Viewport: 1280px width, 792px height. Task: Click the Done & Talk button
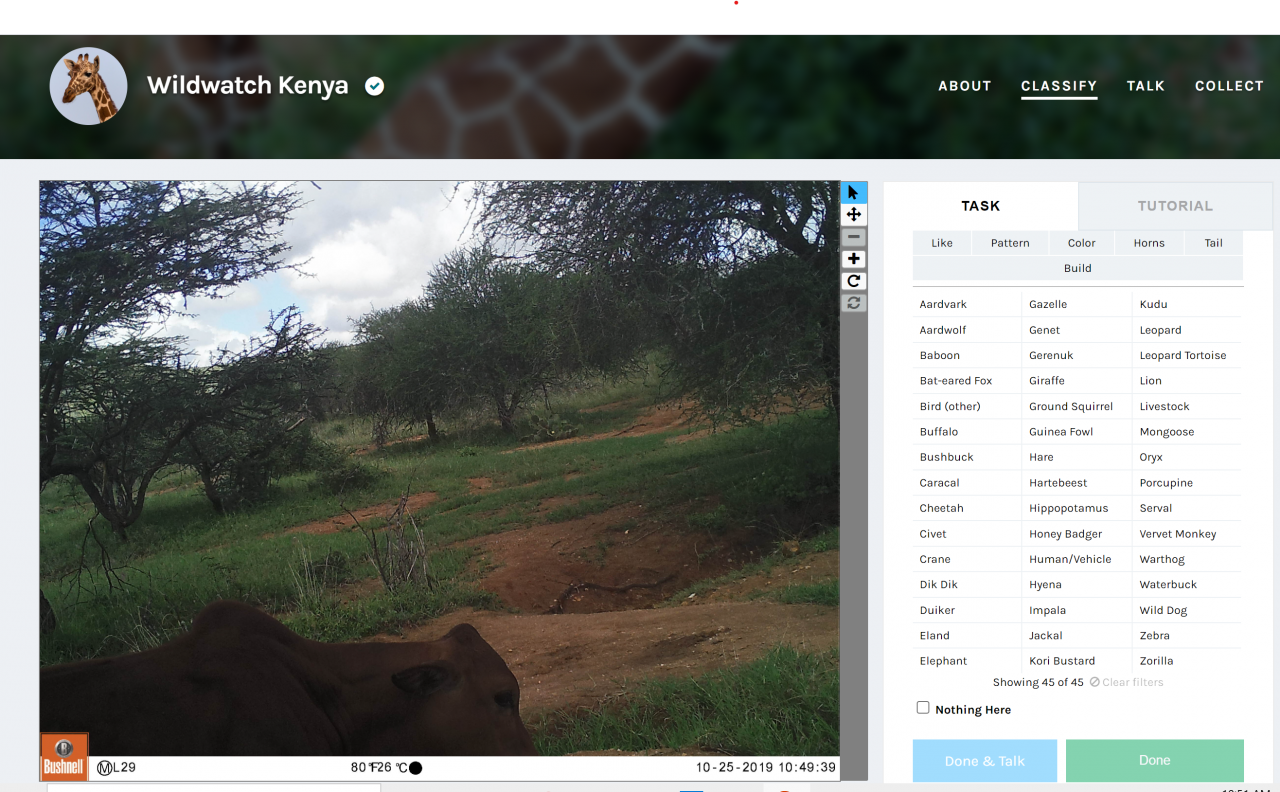click(x=985, y=760)
